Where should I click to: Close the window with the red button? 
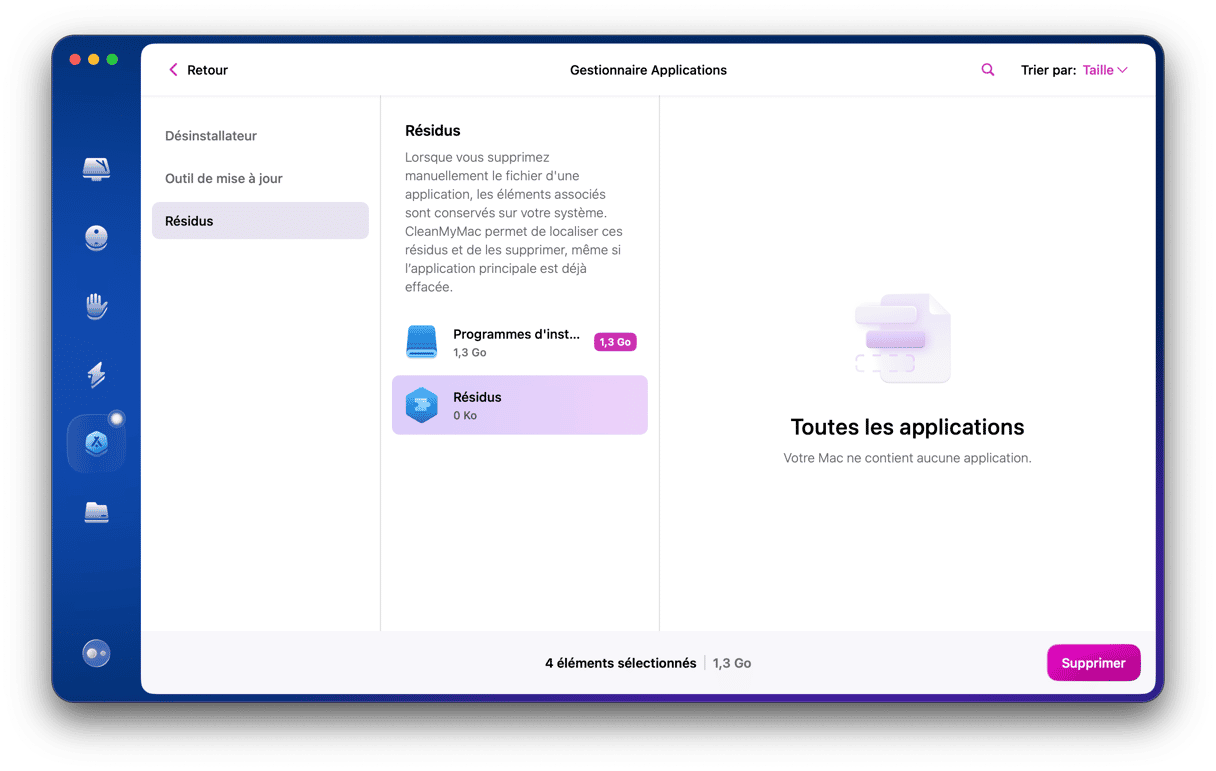tap(75, 60)
